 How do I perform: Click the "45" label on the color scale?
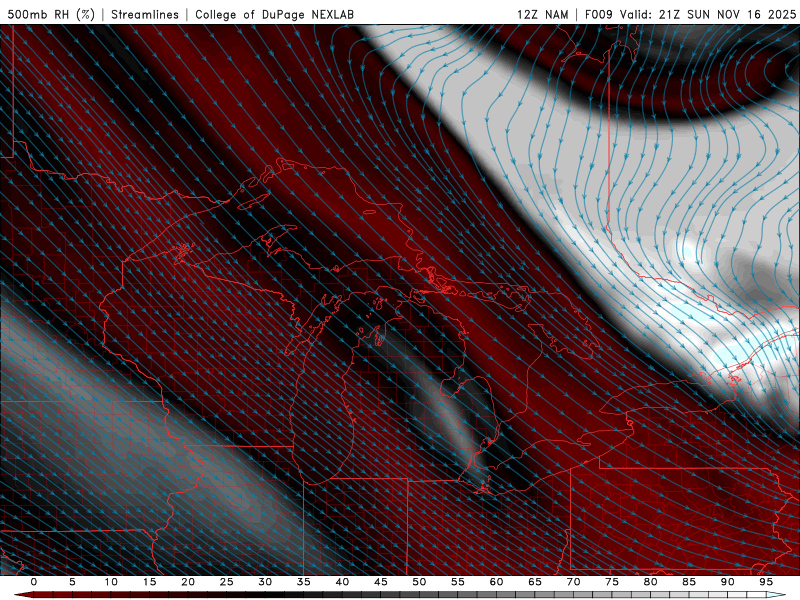tap(381, 582)
